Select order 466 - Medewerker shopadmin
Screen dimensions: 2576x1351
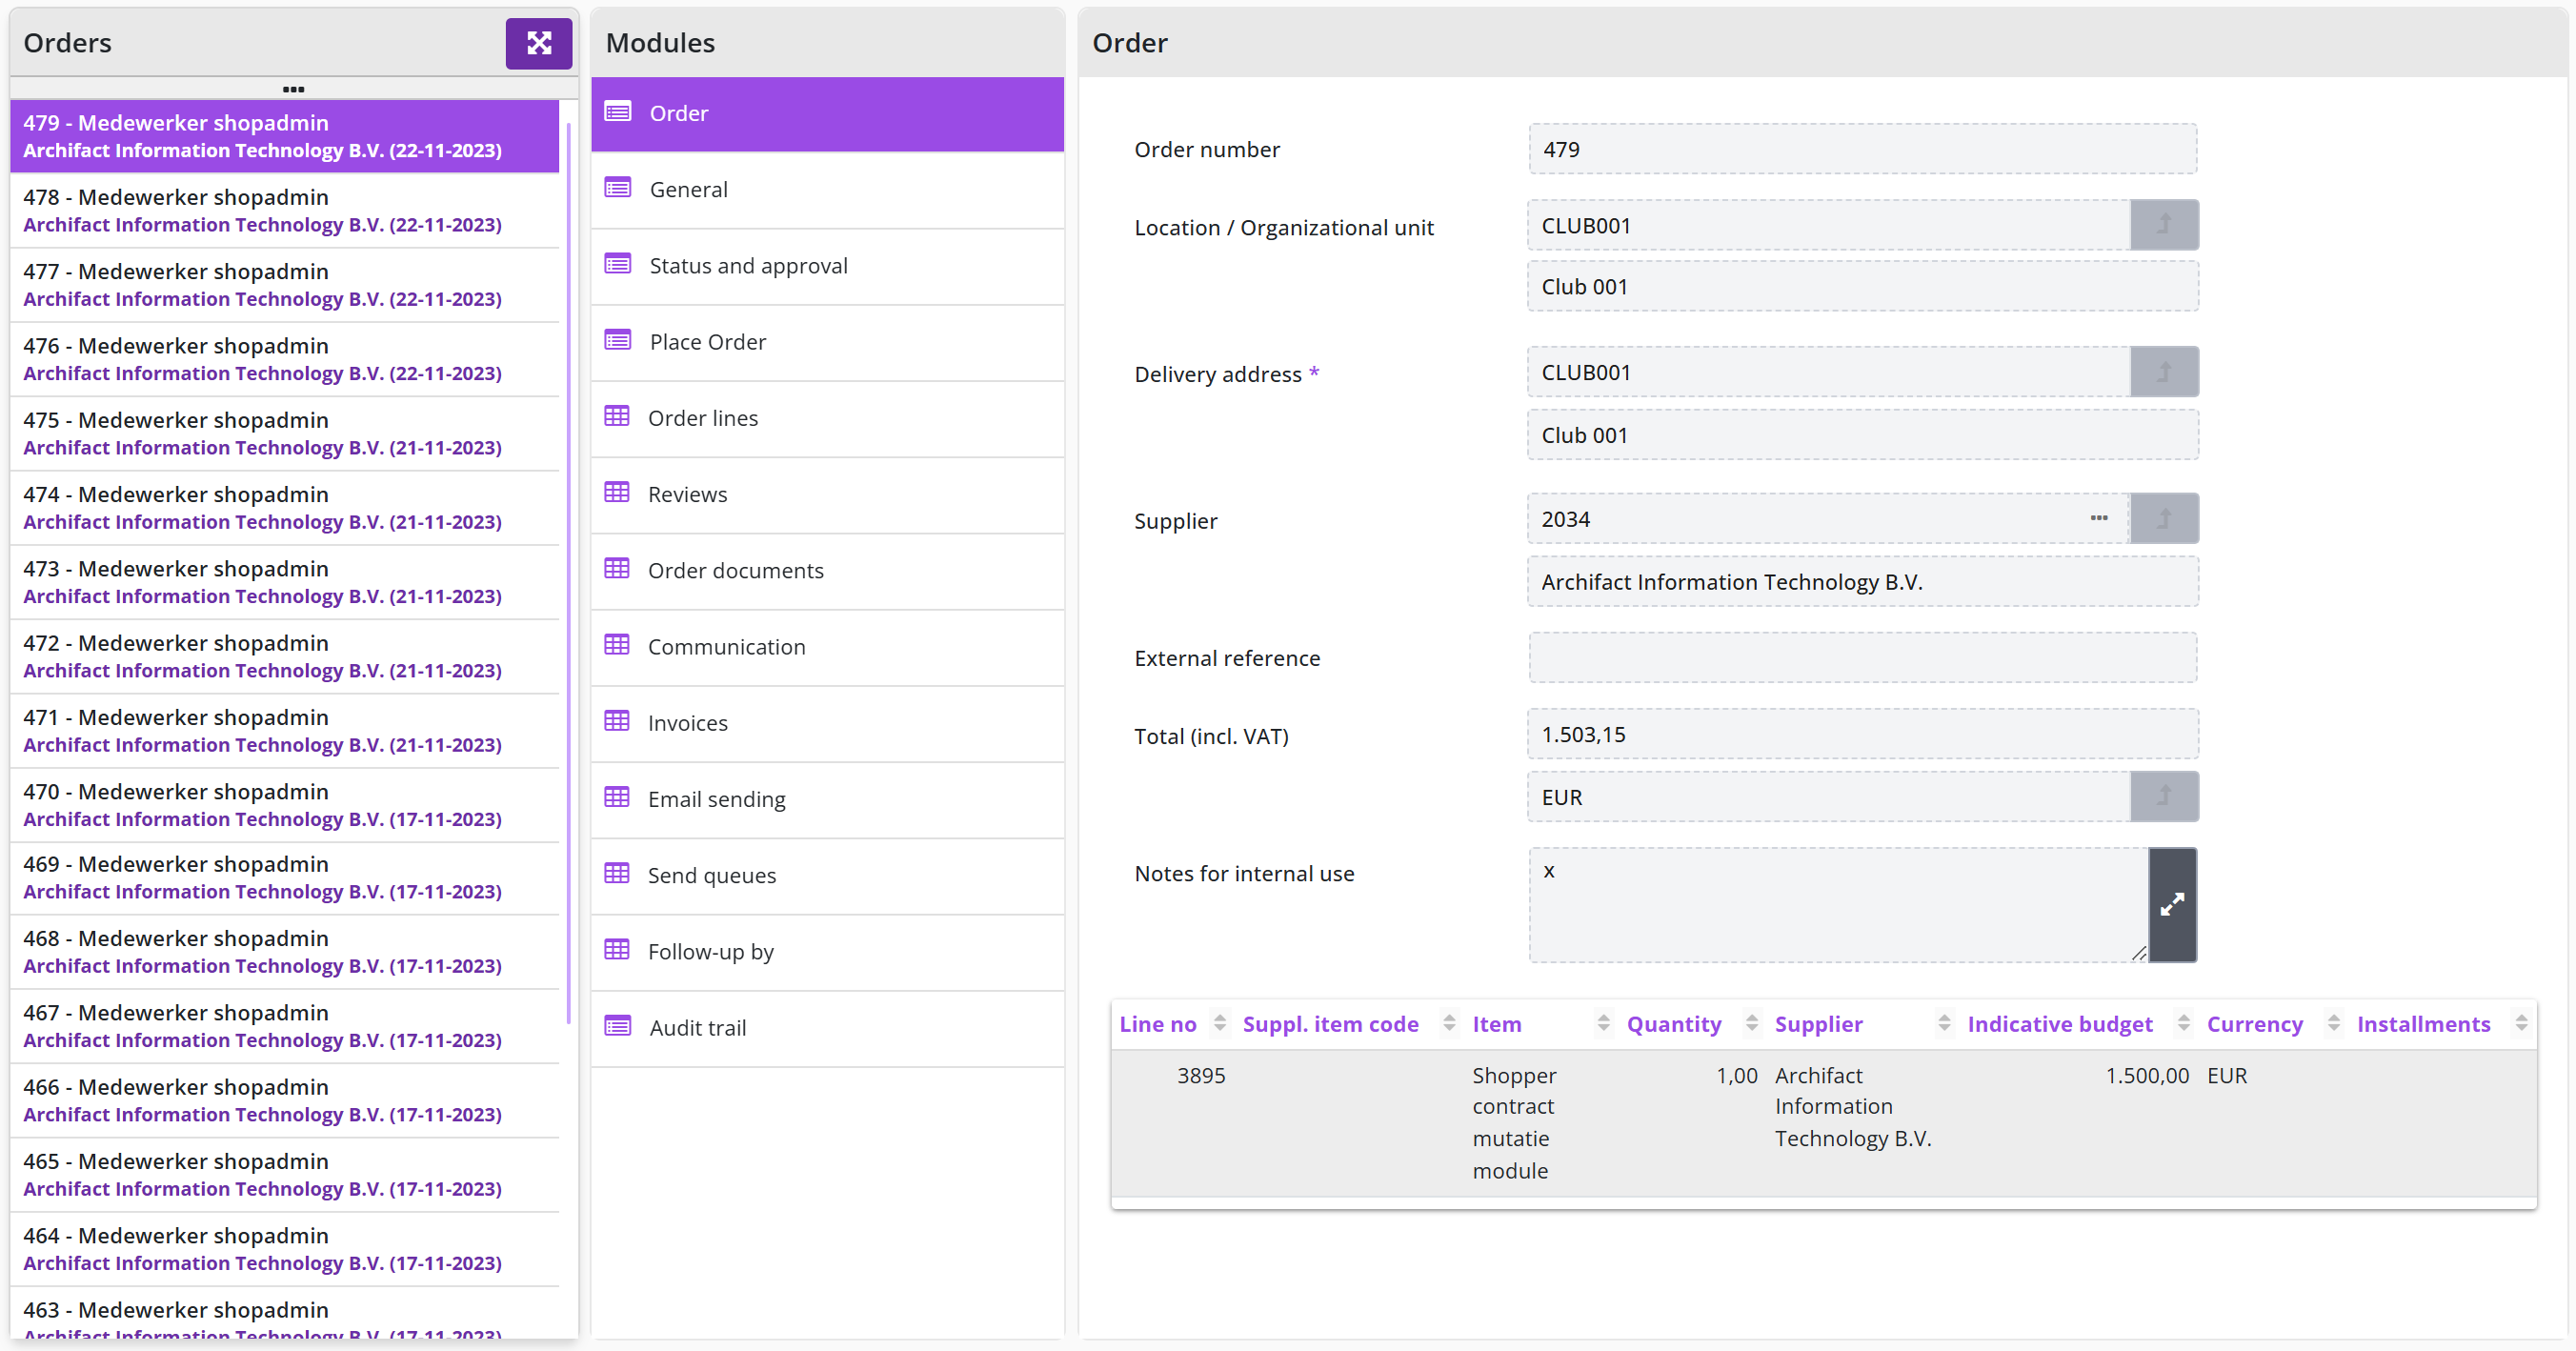click(285, 1100)
